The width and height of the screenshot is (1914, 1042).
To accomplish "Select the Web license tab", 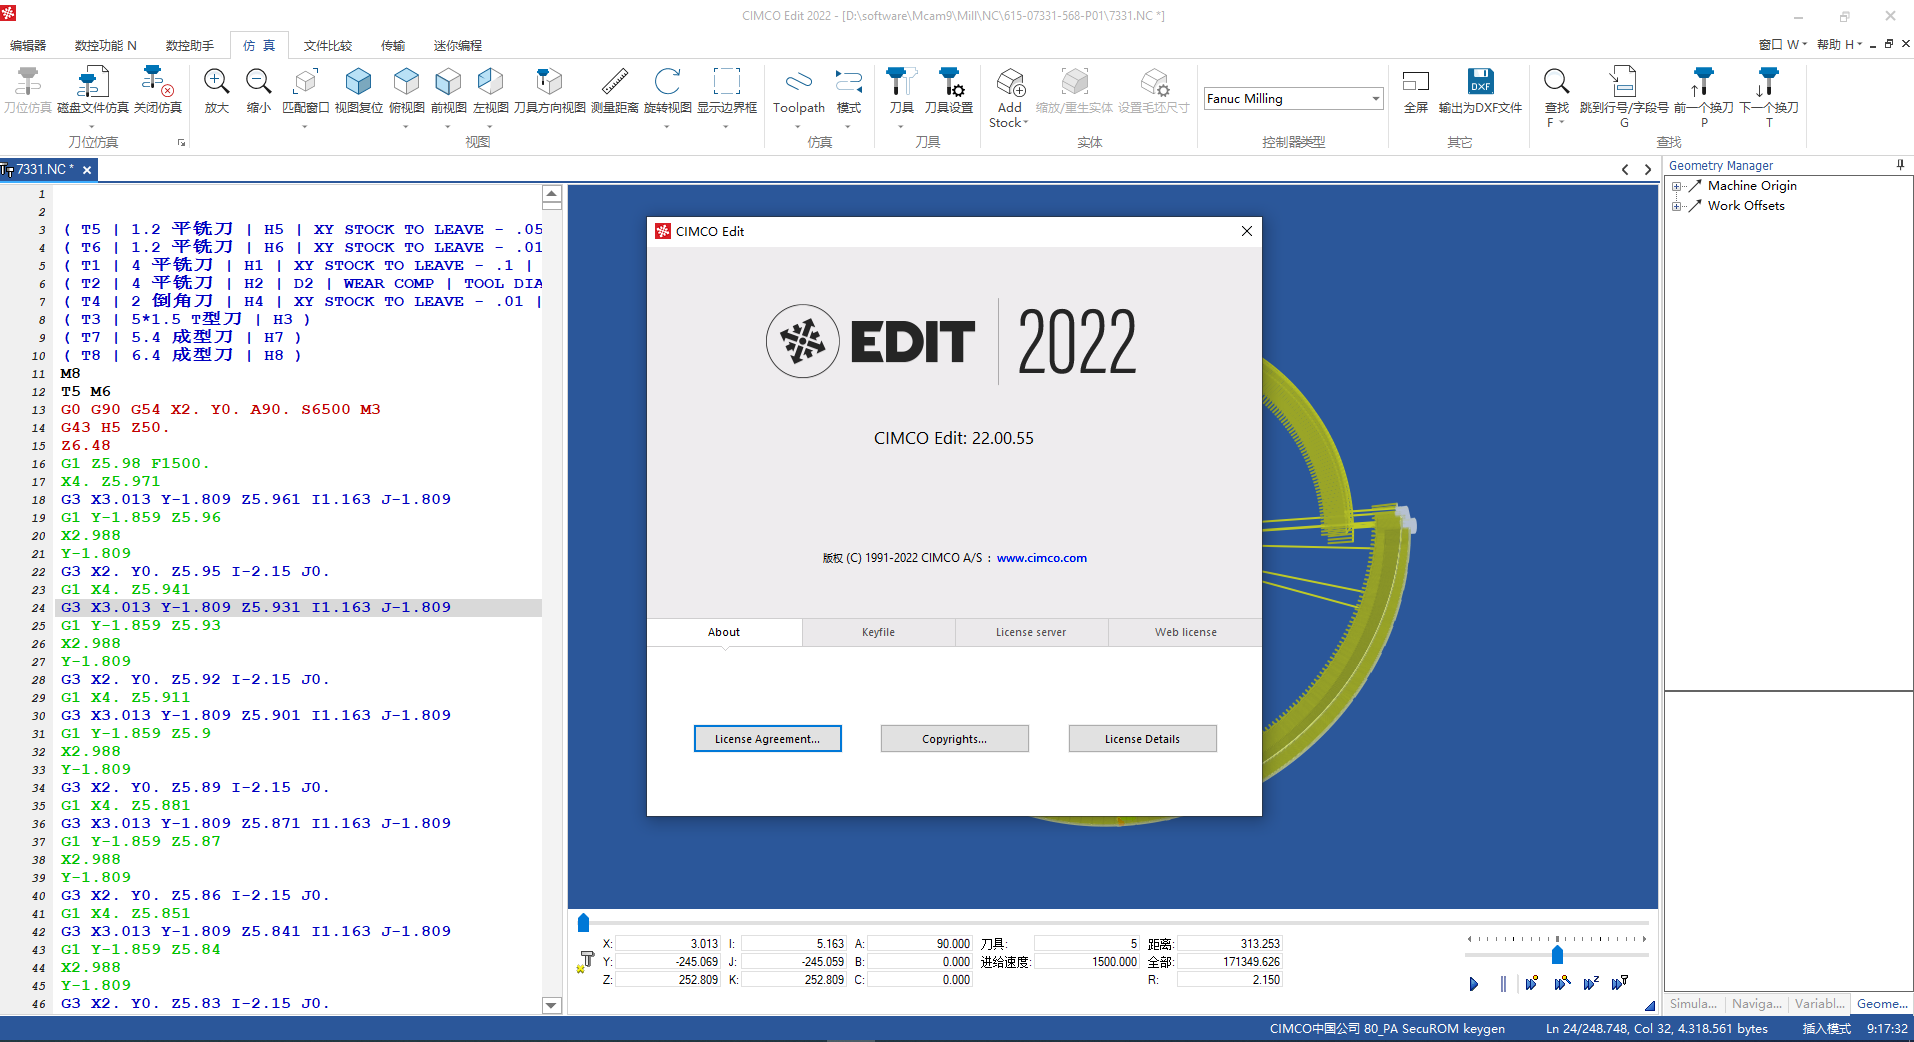I will tap(1185, 632).
